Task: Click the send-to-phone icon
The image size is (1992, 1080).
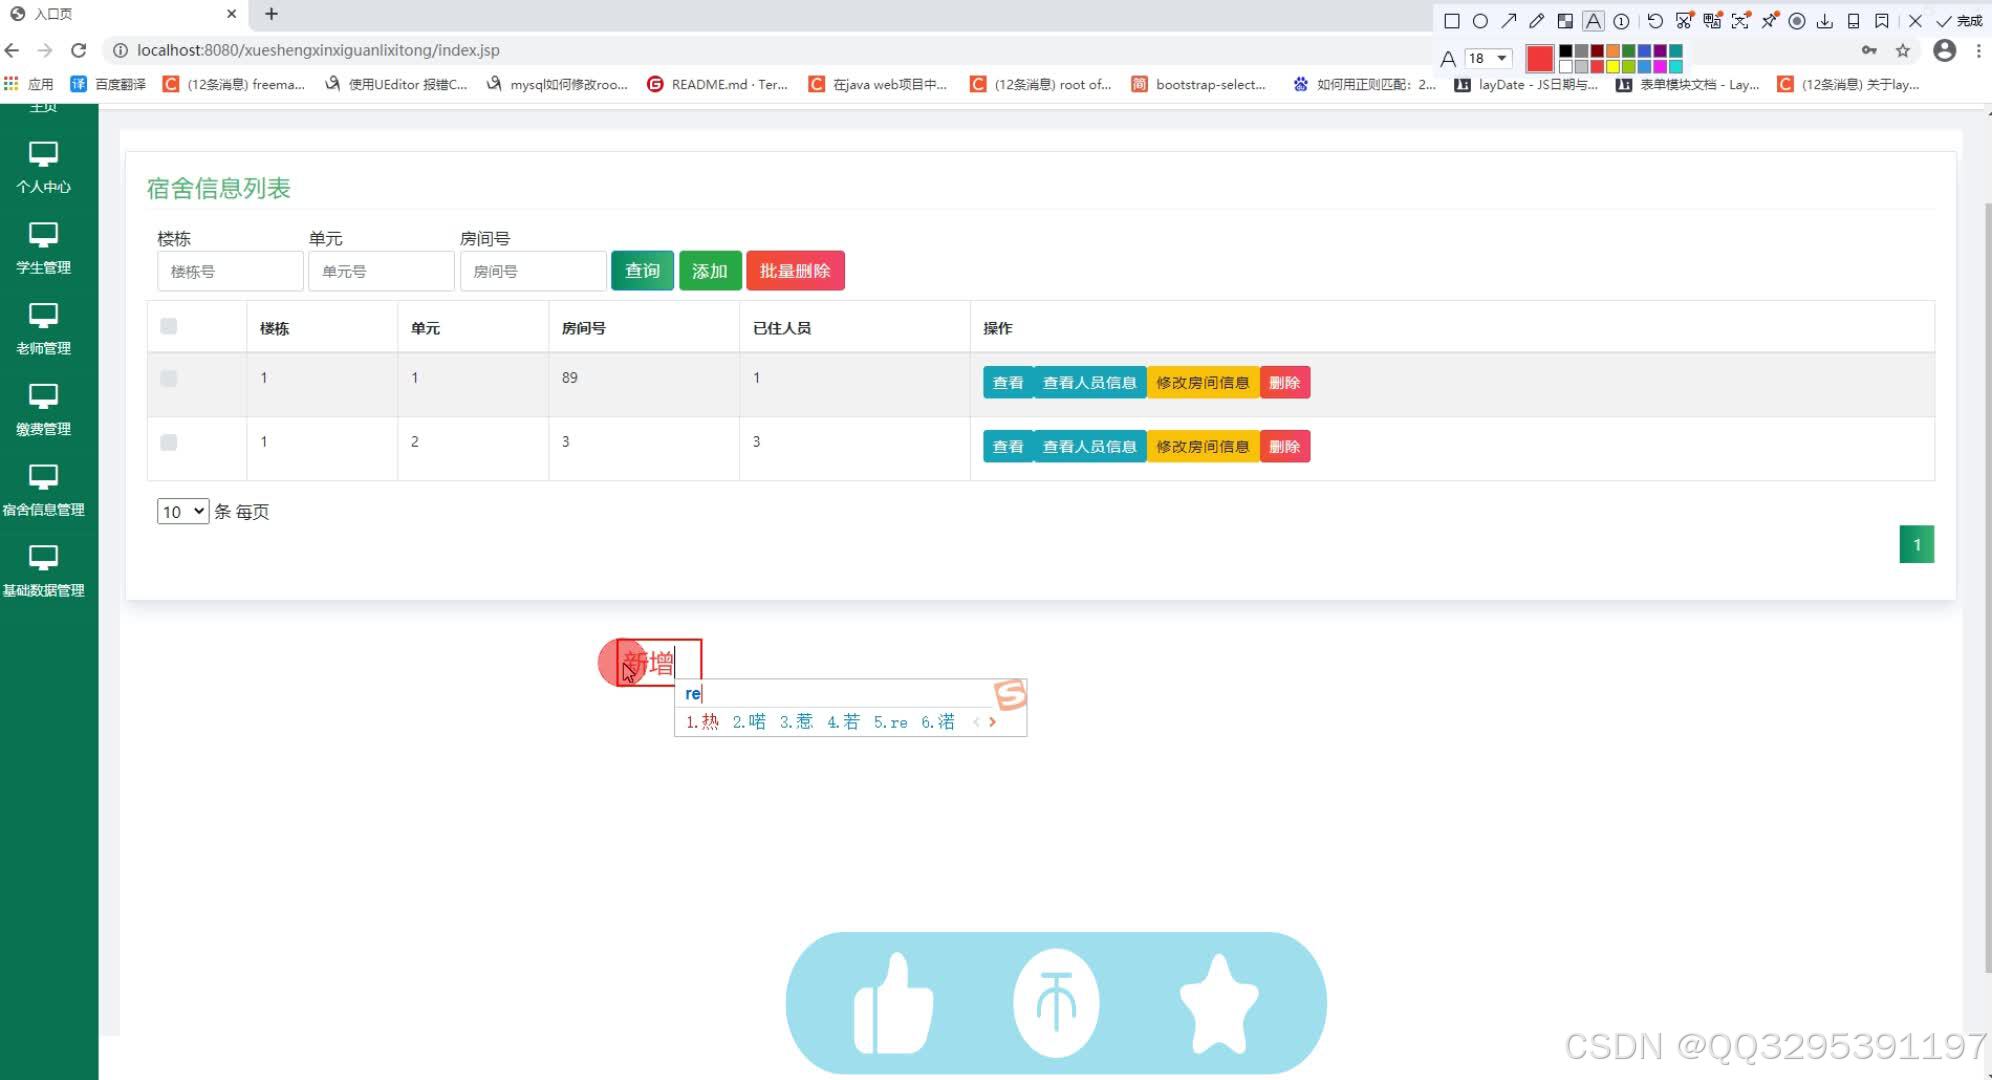Action: (x=1853, y=21)
